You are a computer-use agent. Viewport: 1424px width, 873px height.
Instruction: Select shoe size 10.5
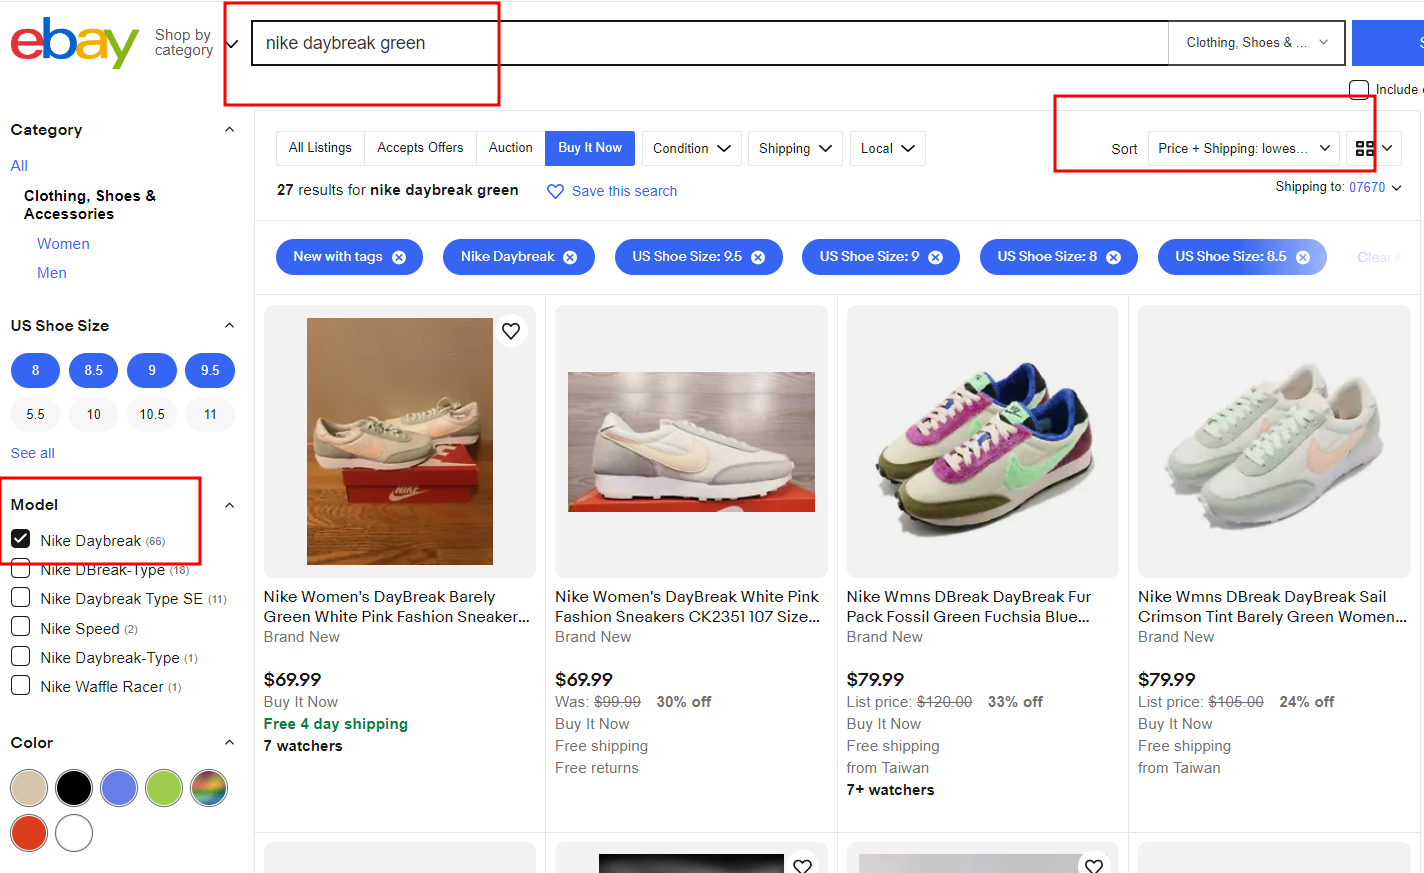click(x=152, y=414)
